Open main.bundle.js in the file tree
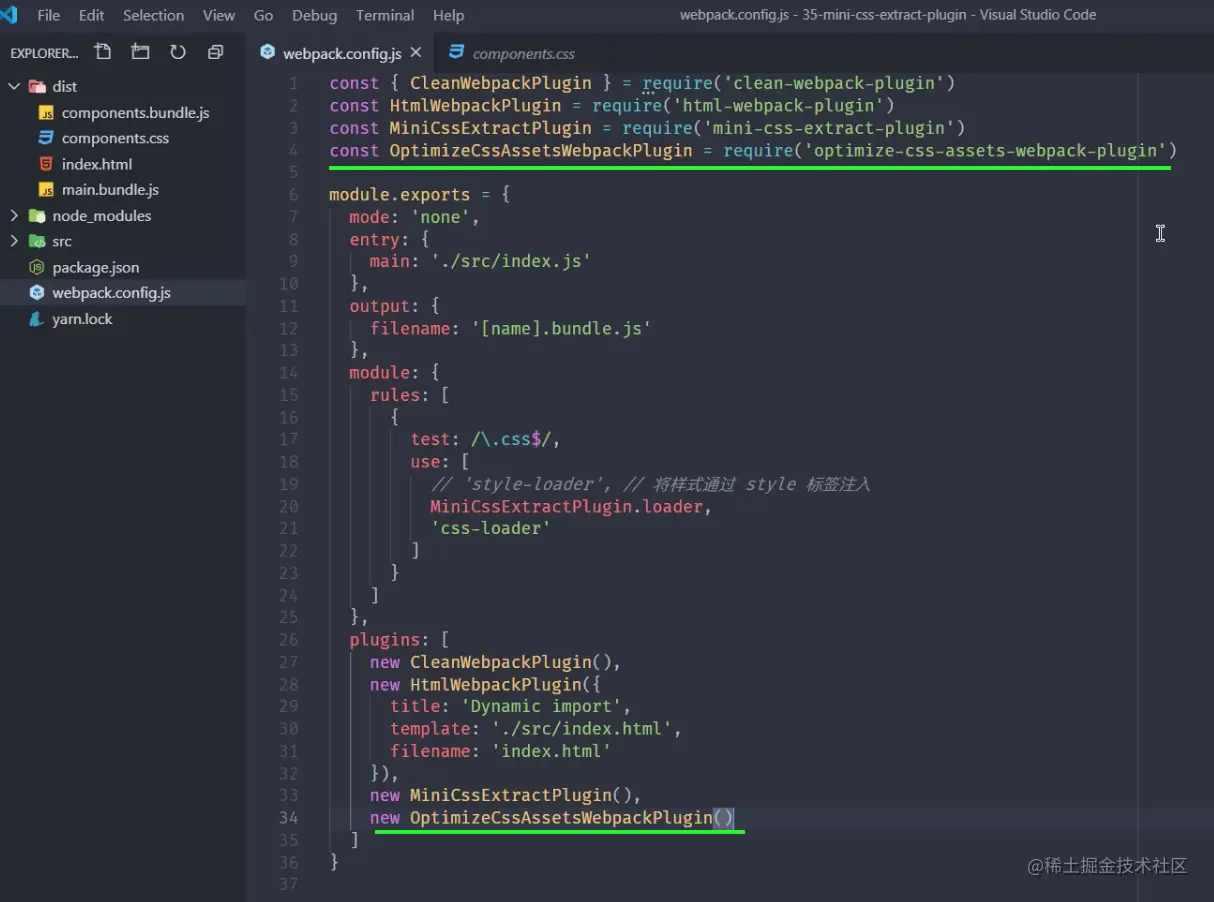The image size is (1214, 902). coord(110,189)
